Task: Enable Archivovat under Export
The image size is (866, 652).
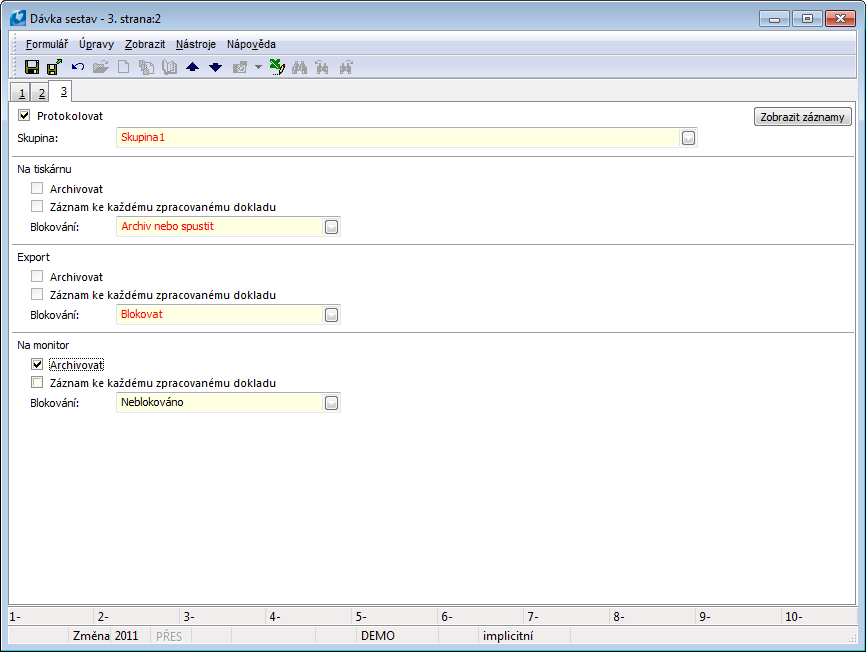Action: pos(37,276)
